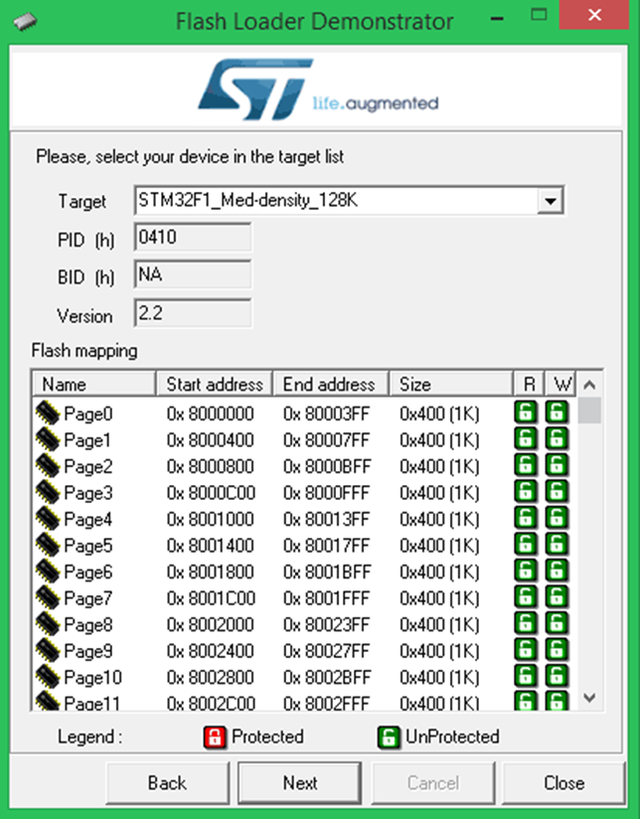This screenshot has width=640, height=819.
Task: Click the Page0 chip icon
Action: (x=48, y=413)
